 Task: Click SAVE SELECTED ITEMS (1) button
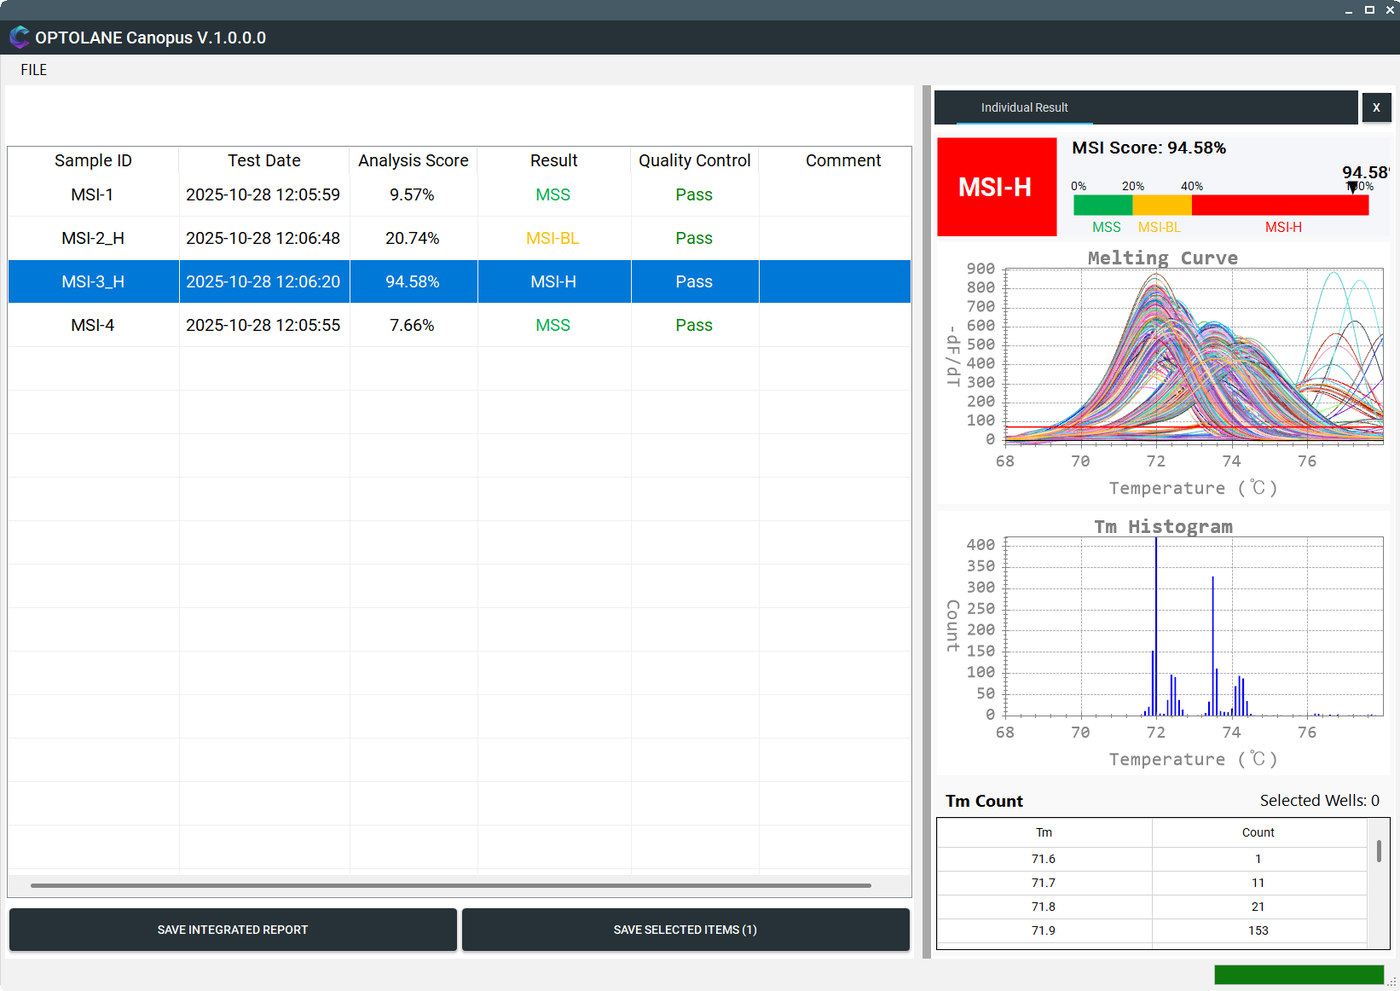685,930
